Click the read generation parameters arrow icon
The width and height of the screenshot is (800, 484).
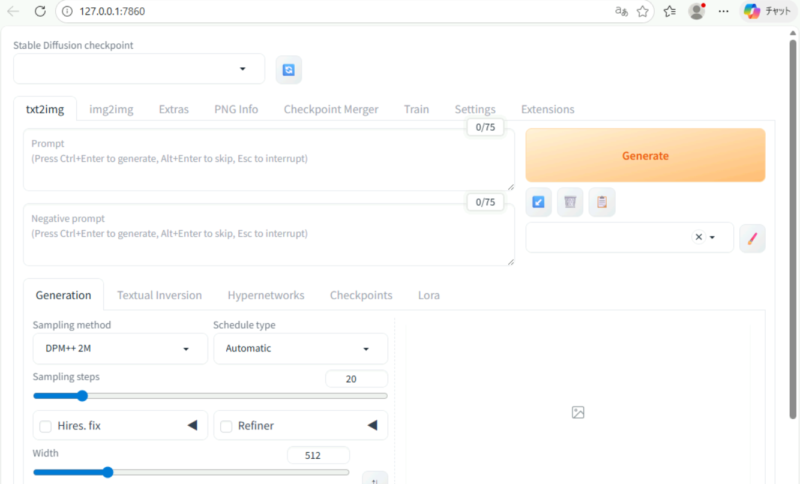tap(539, 203)
